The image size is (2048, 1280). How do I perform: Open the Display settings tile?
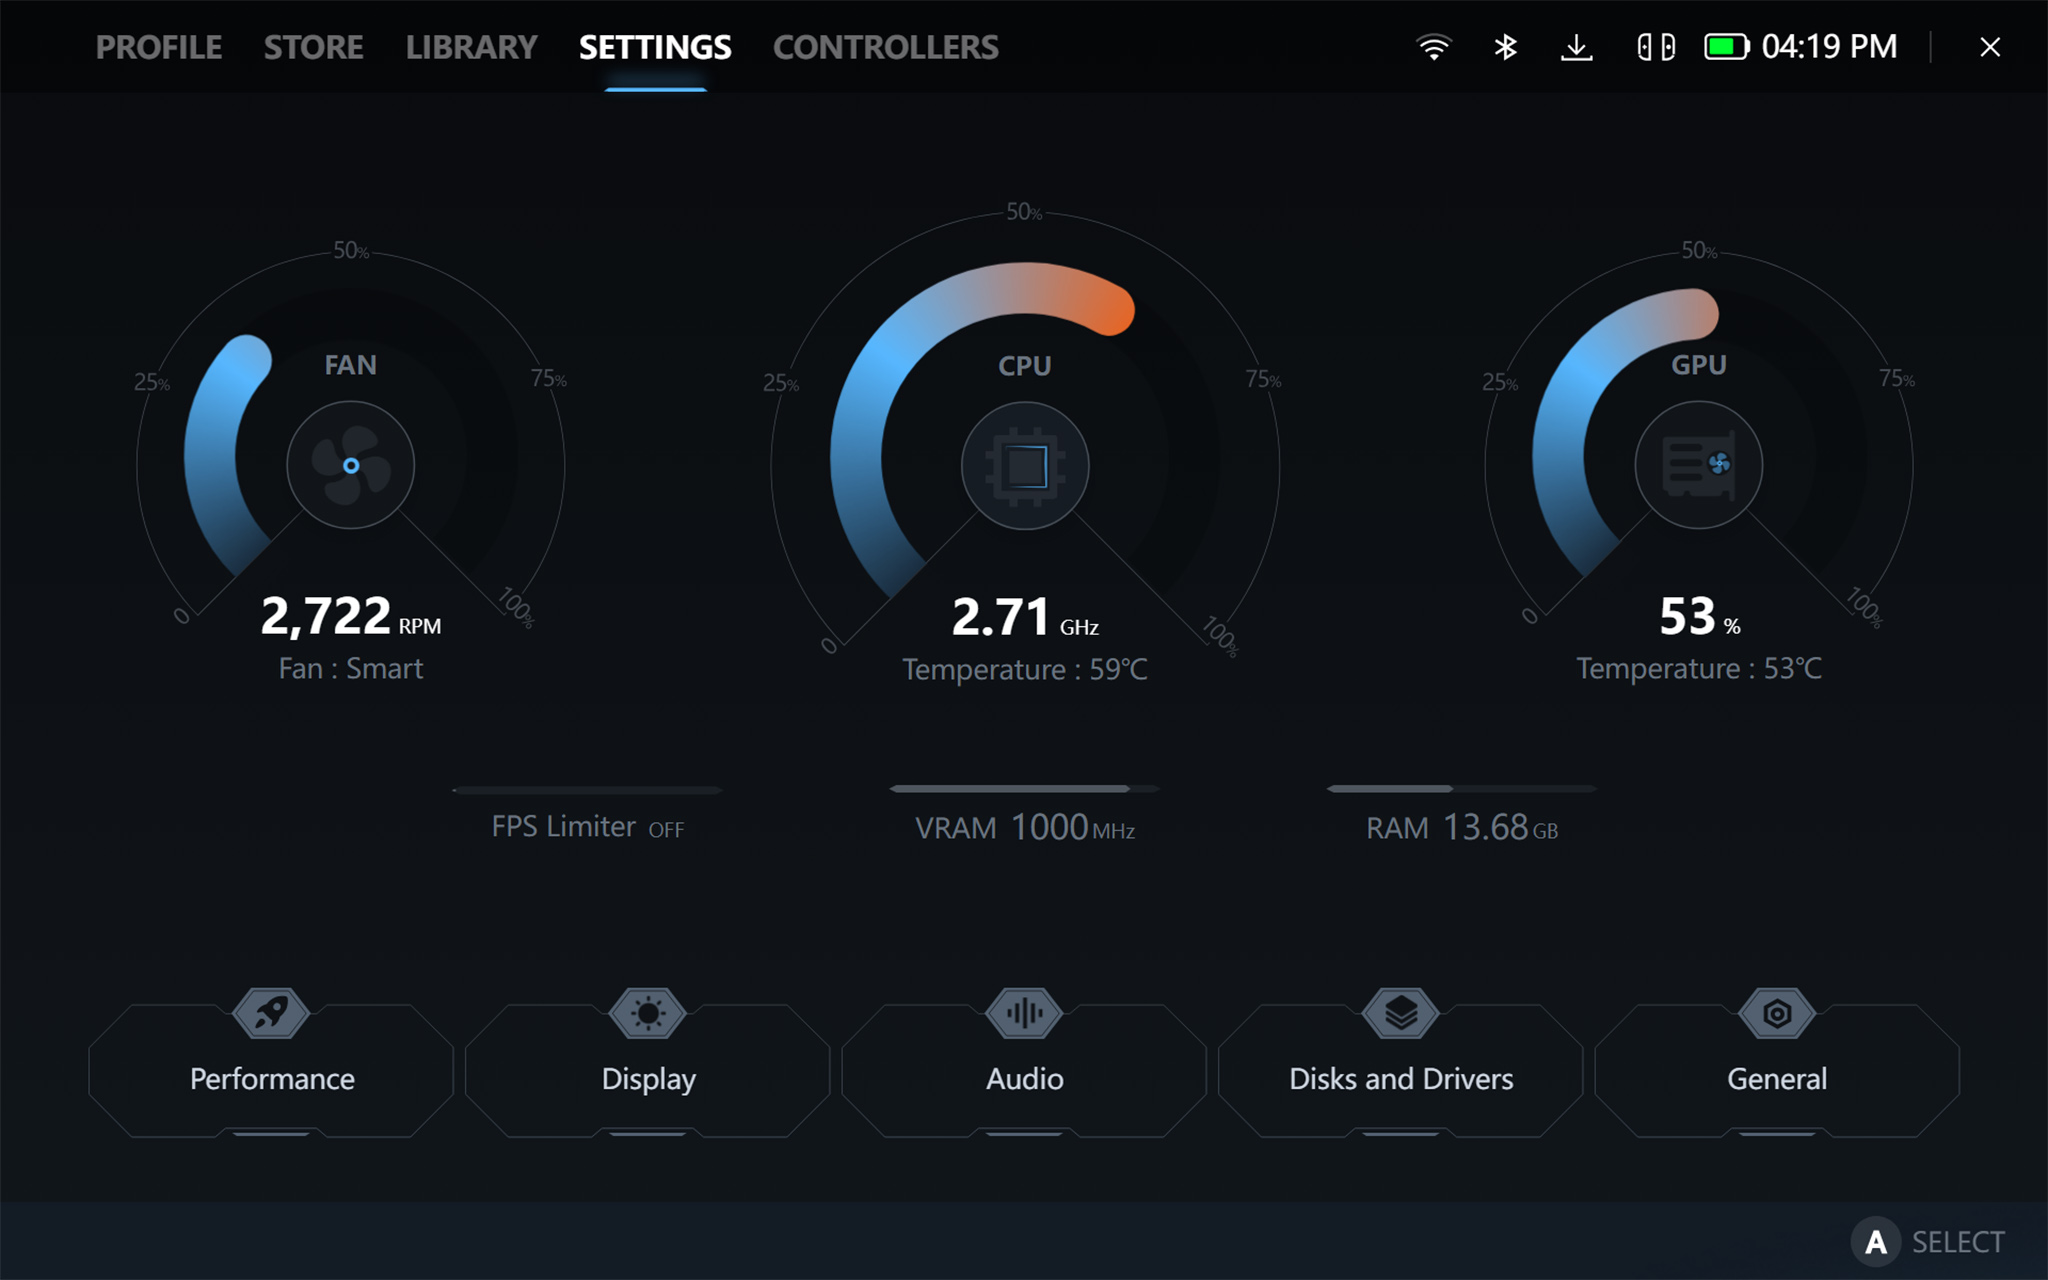tap(648, 1077)
